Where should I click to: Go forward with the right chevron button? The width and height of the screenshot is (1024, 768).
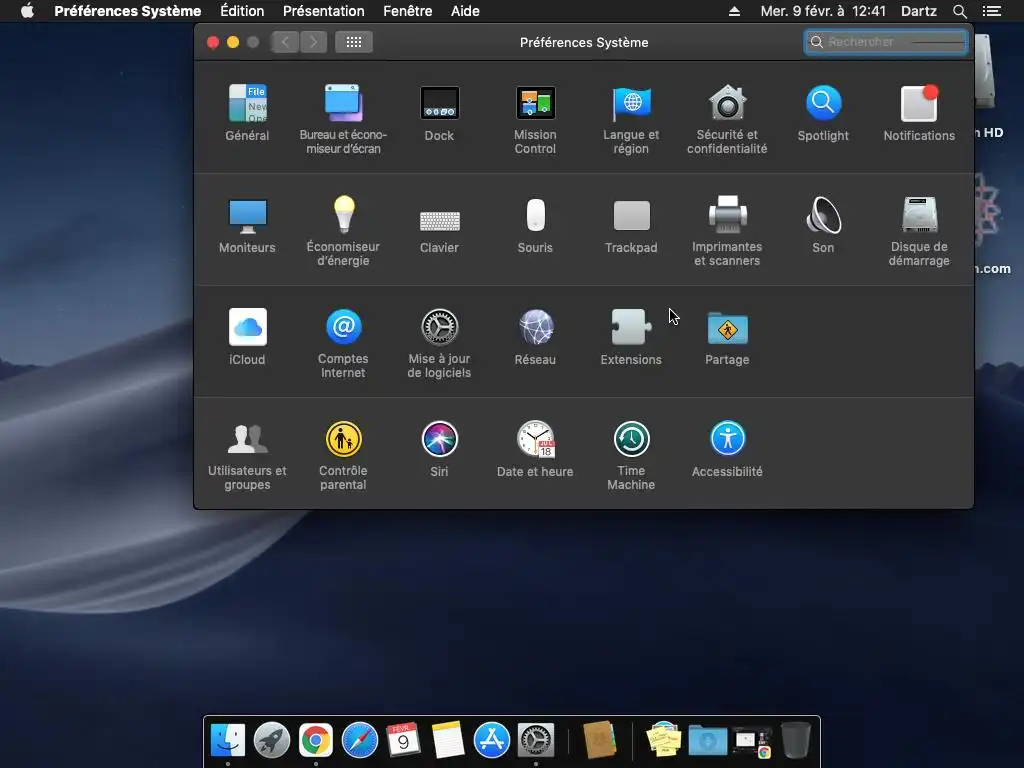coord(313,42)
